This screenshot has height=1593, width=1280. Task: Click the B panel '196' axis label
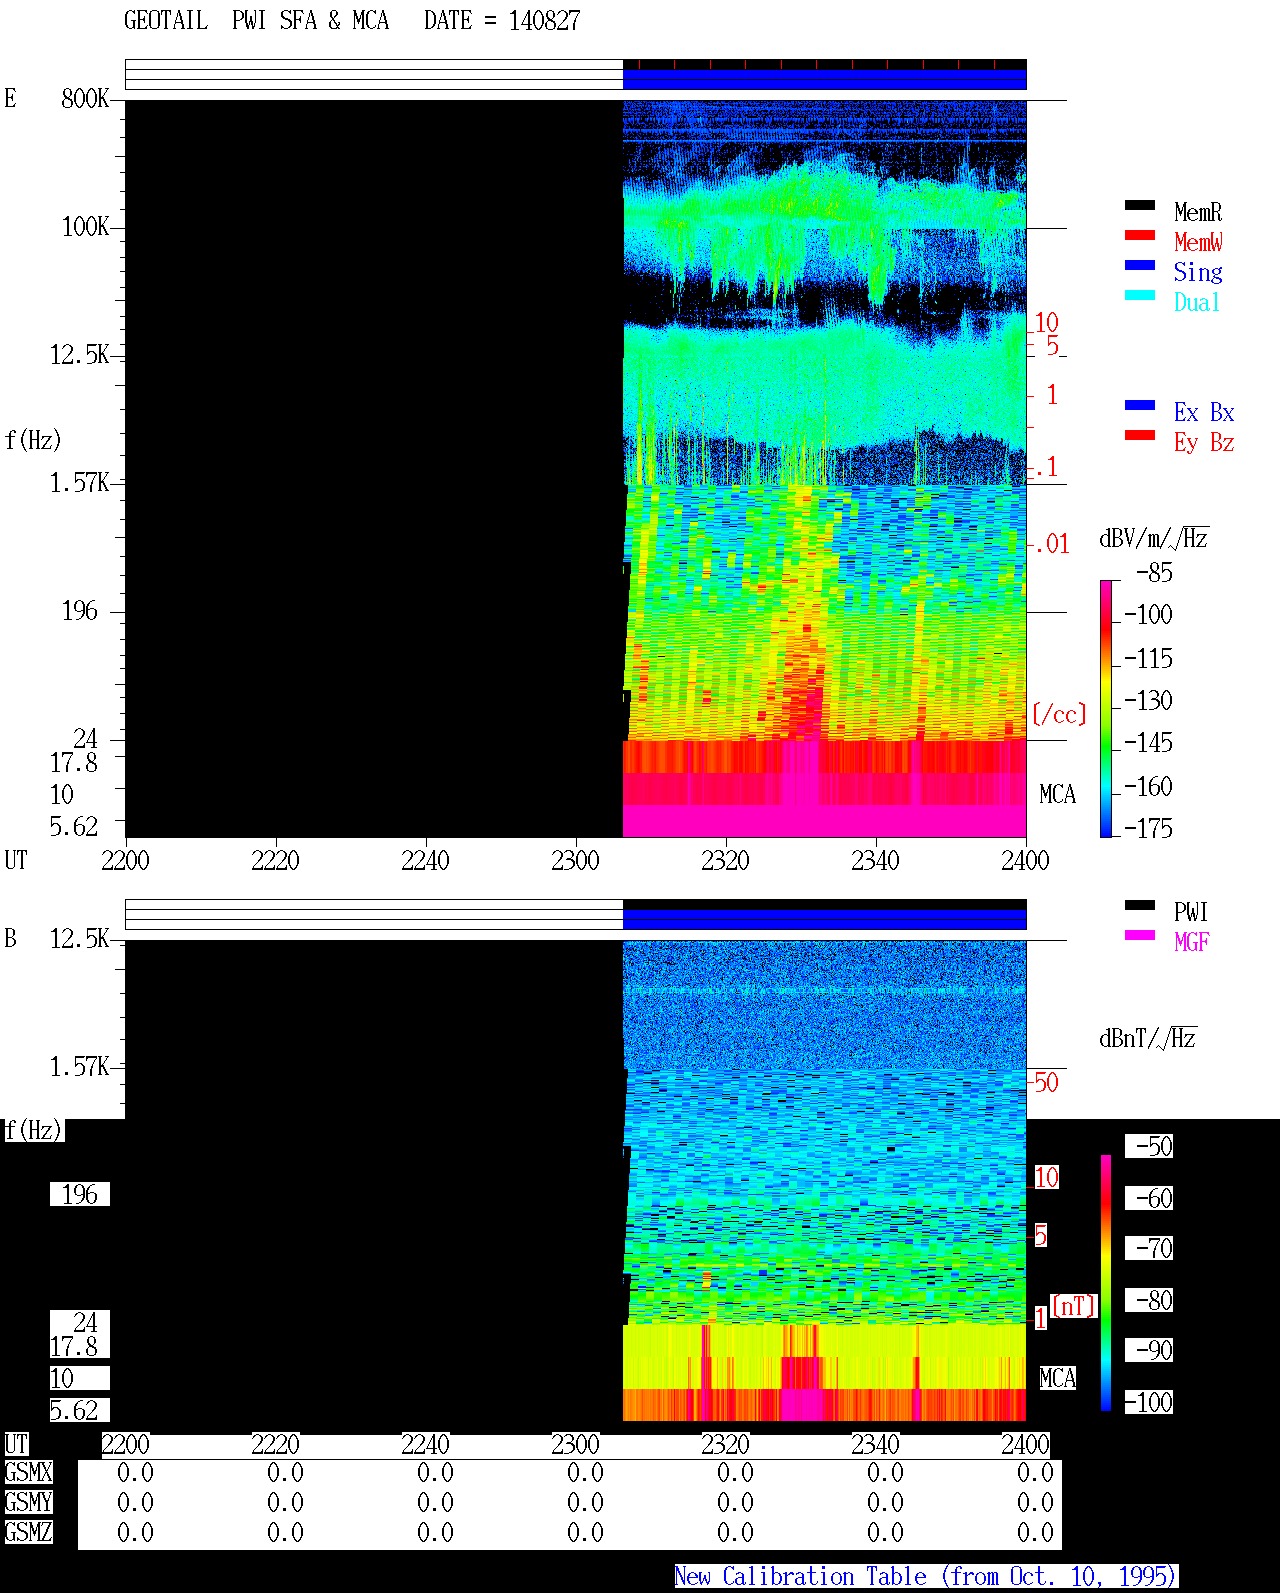[x=80, y=1194]
